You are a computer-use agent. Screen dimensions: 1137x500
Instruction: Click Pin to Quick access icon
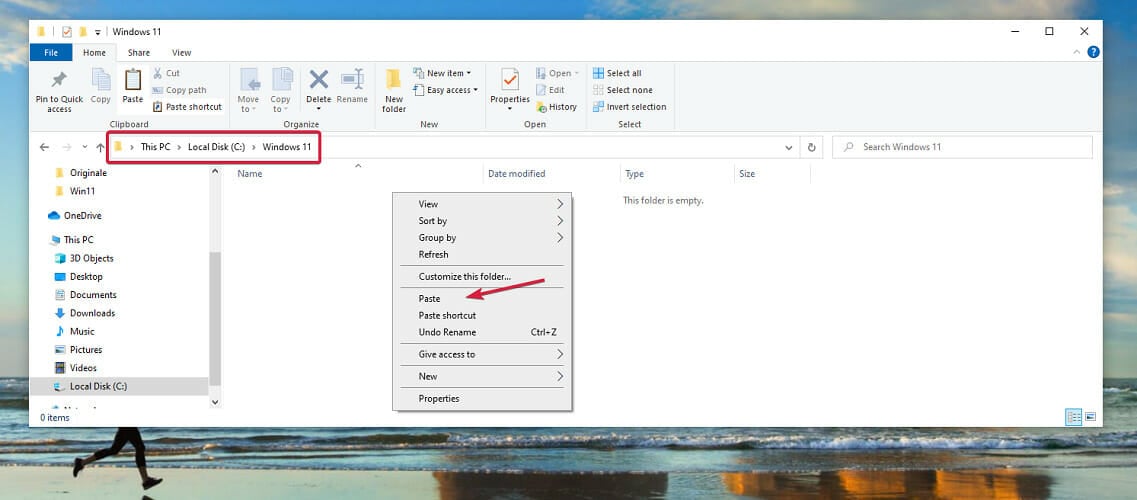pos(59,80)
